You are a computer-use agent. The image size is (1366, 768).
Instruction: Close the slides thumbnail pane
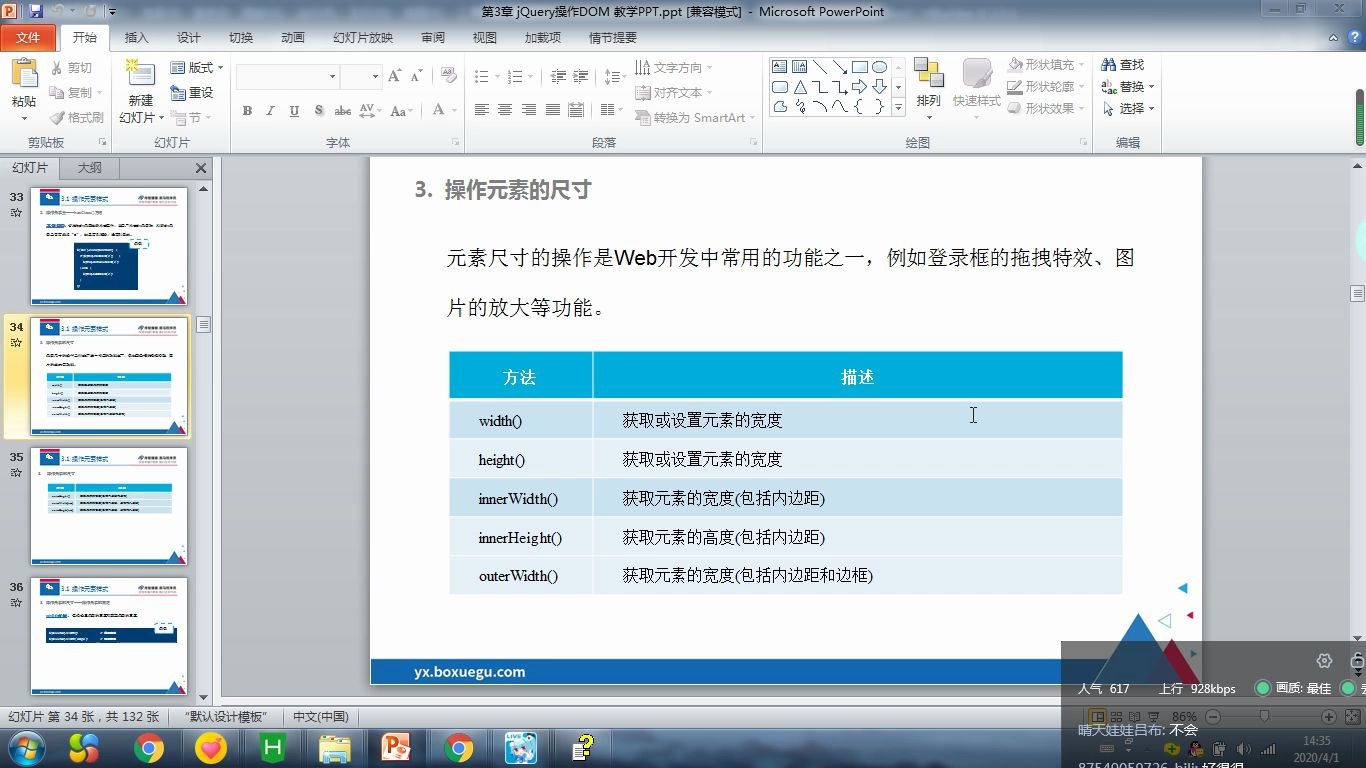(x=201, y=168)
